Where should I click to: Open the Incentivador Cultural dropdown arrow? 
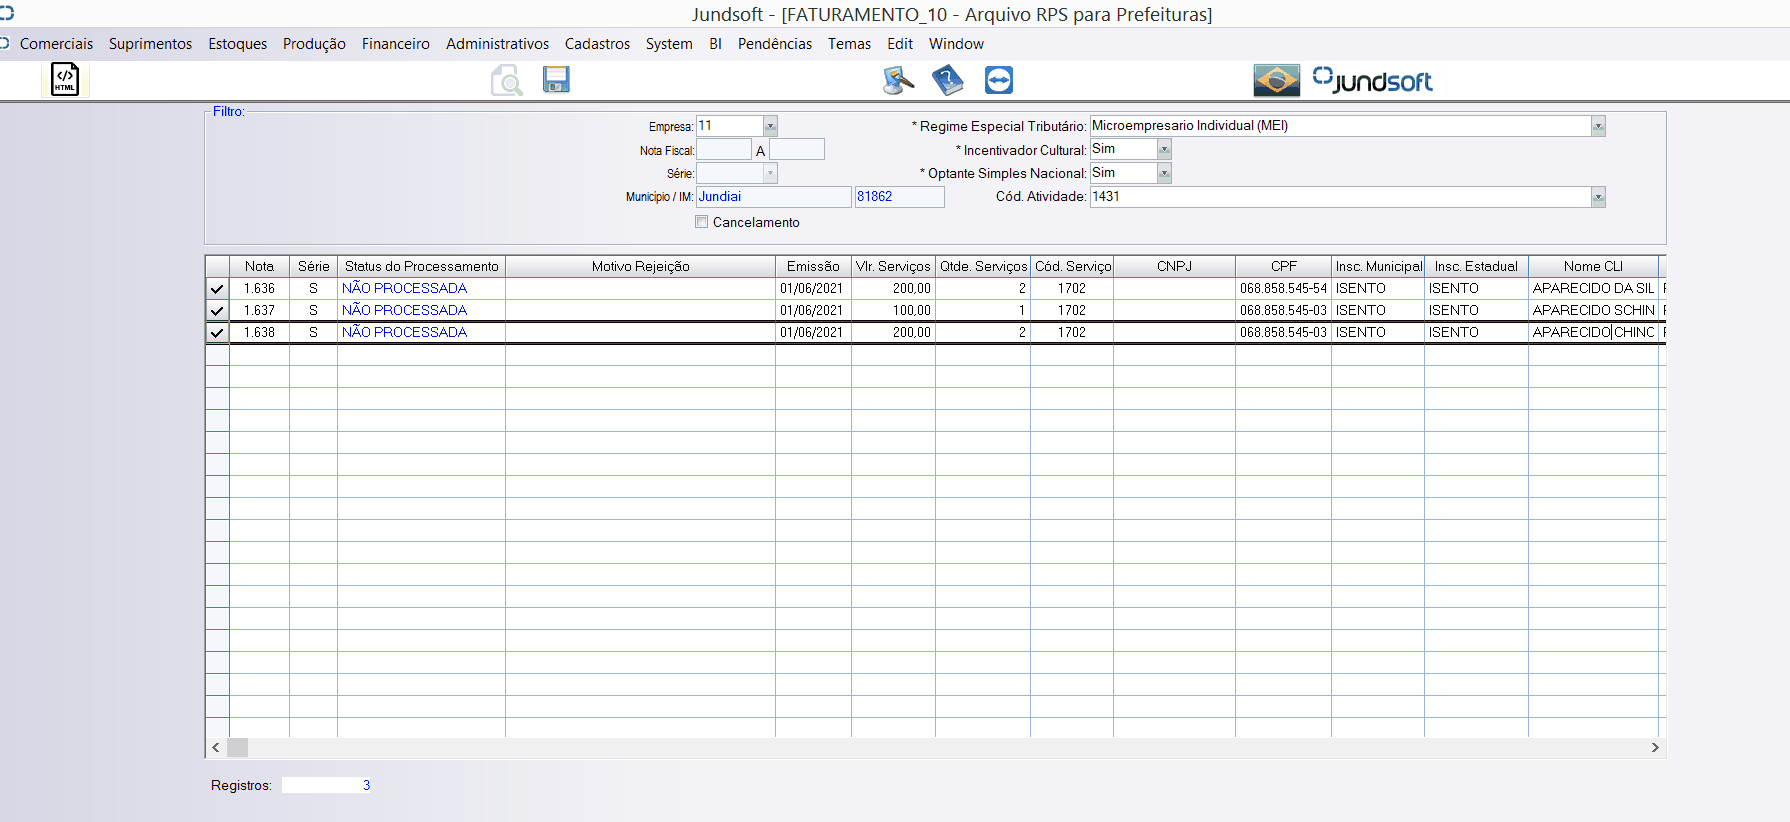click(1164, 149)
